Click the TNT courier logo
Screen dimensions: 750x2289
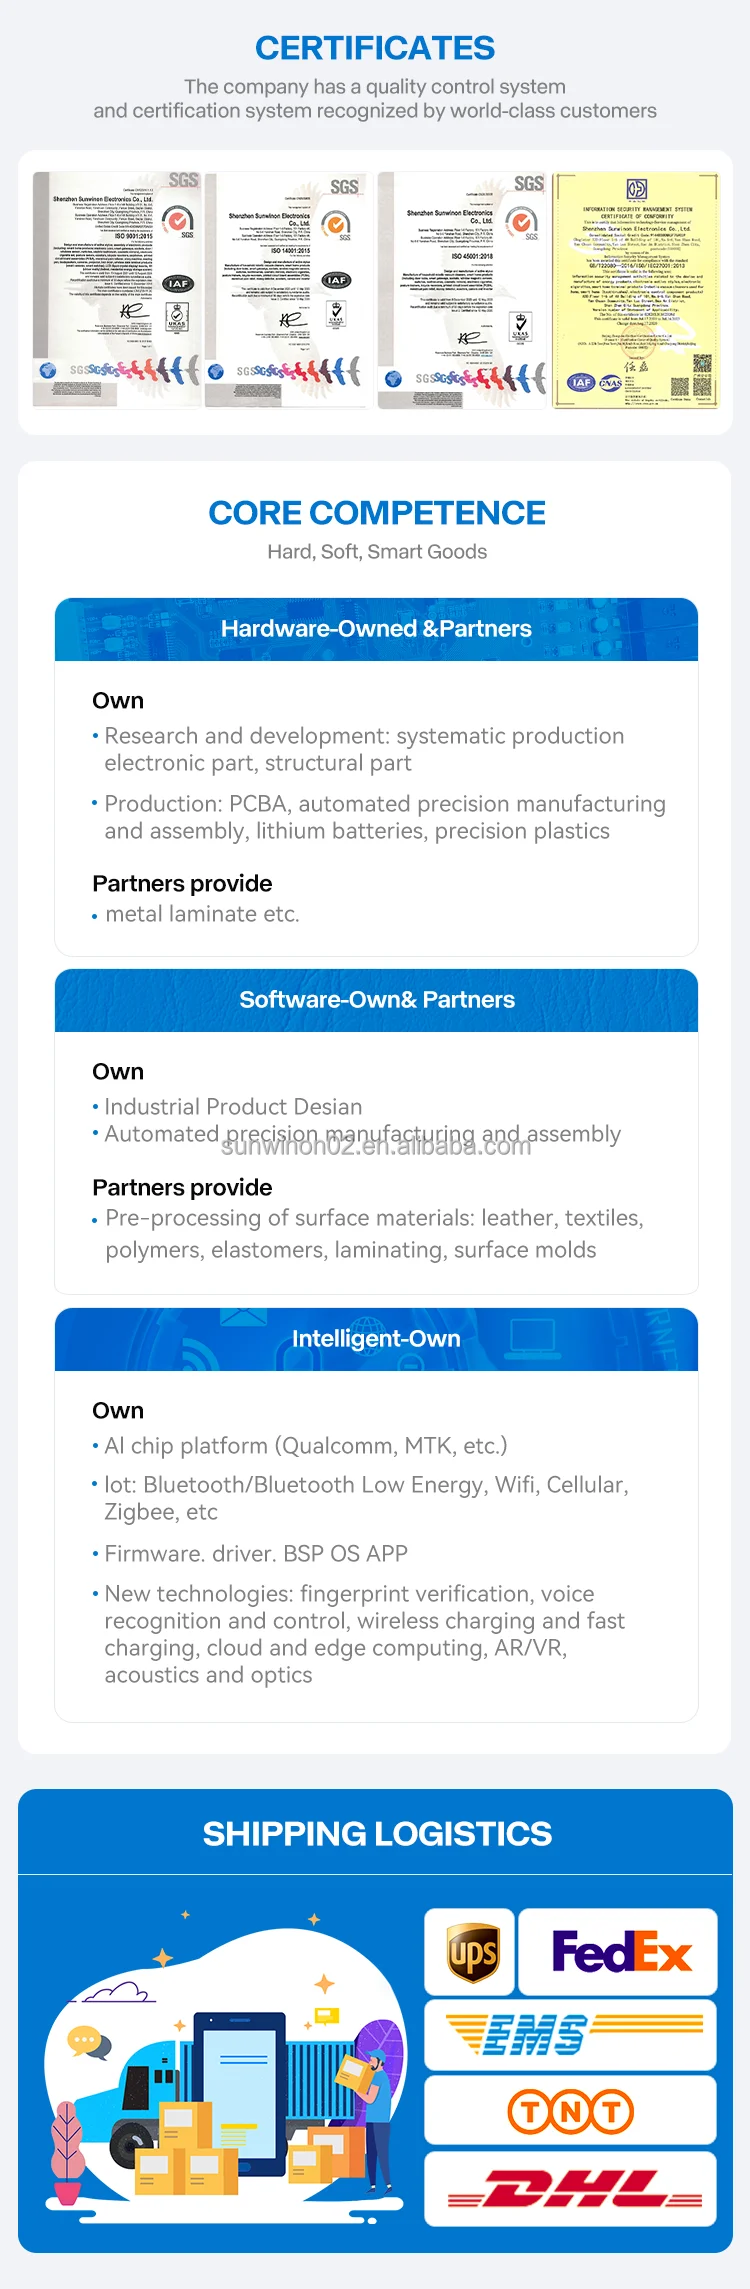570,2111
